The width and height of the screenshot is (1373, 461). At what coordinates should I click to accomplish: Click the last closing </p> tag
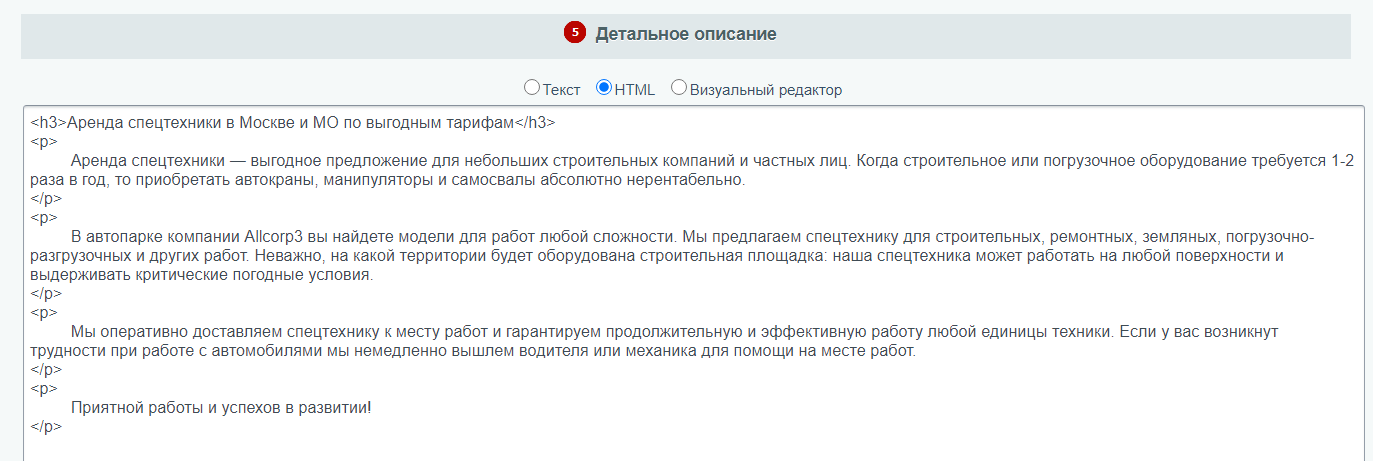46,427
